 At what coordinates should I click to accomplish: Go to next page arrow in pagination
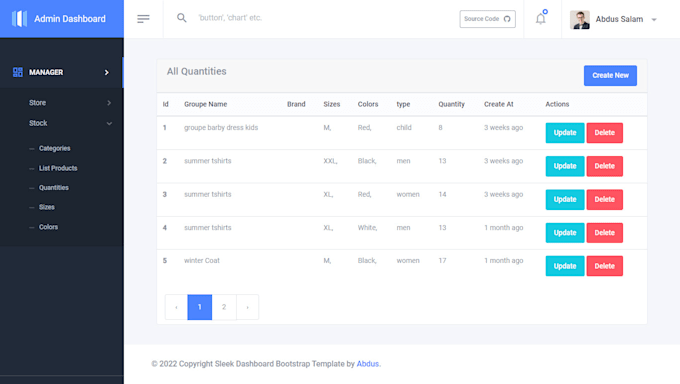point(248,307)
